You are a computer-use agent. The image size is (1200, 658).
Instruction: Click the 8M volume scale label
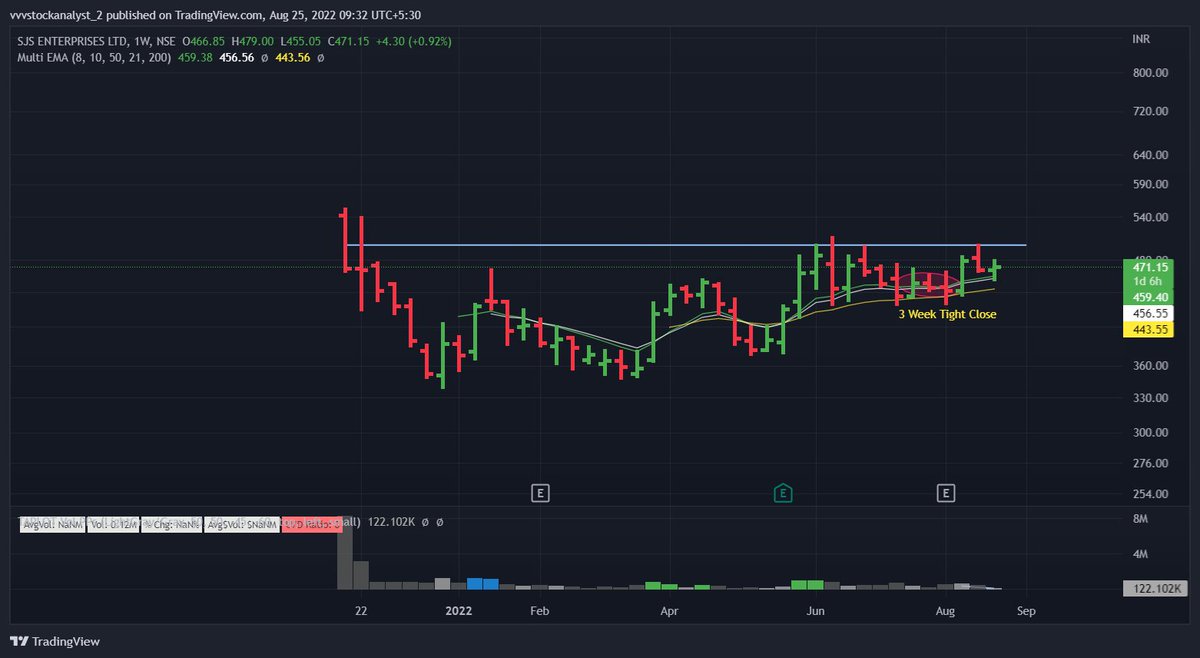[1142, 518]
